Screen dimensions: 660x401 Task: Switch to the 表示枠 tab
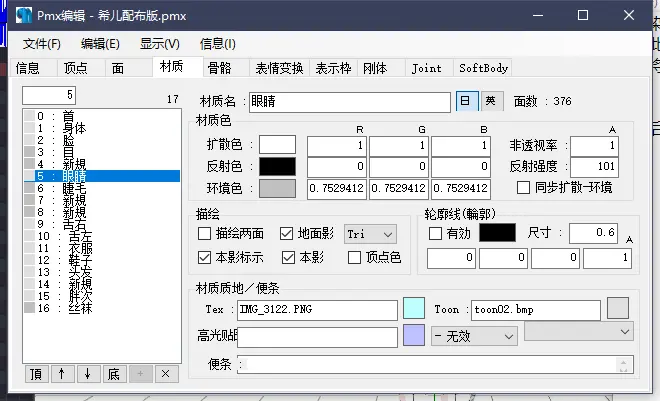point(333,68)
